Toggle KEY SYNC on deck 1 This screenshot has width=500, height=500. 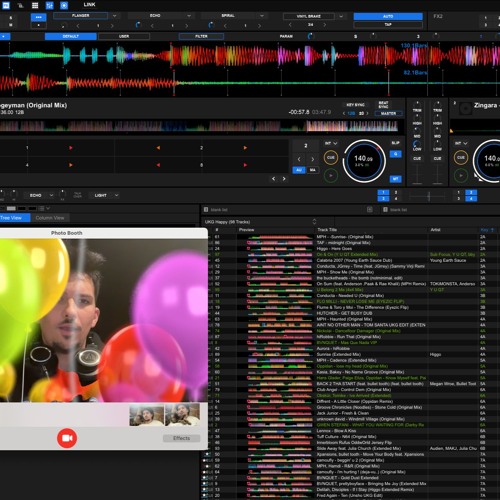355,105
